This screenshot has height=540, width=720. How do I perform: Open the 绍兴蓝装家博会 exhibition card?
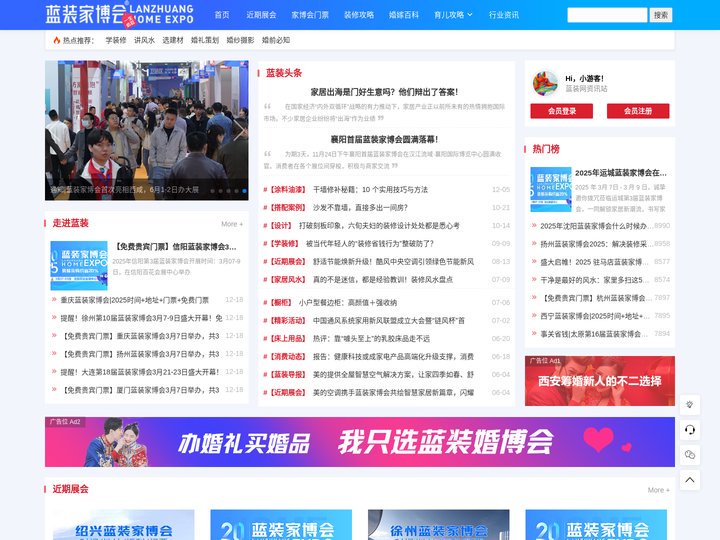(124, 524)
